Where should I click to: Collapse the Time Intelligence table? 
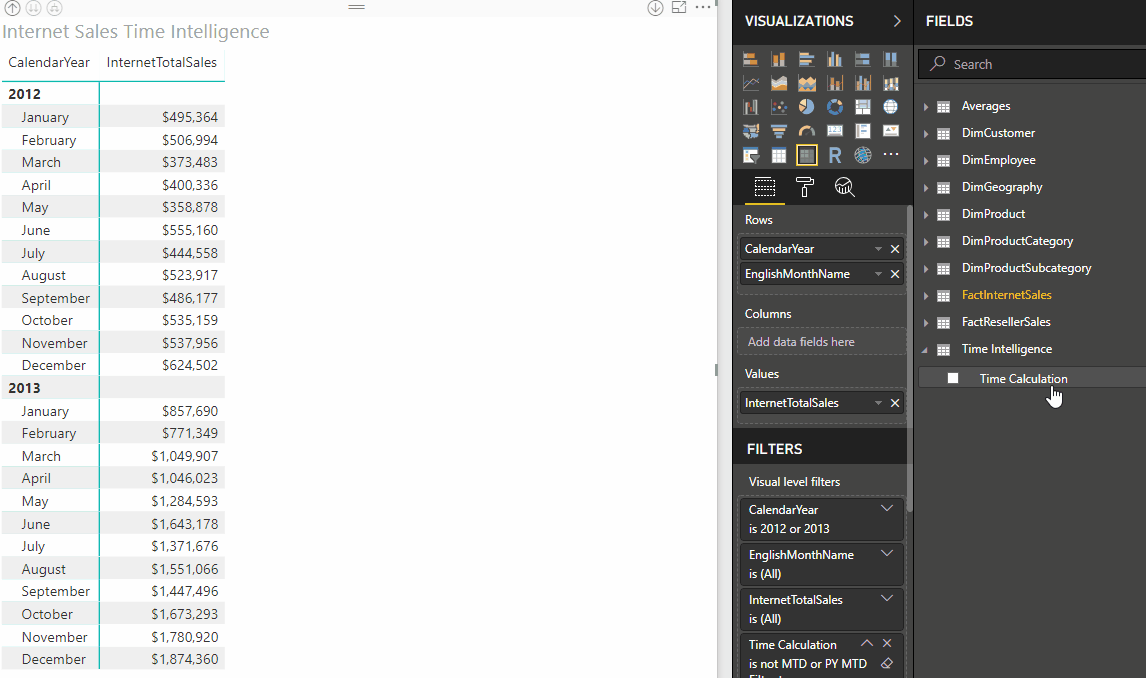coord(925,350)
